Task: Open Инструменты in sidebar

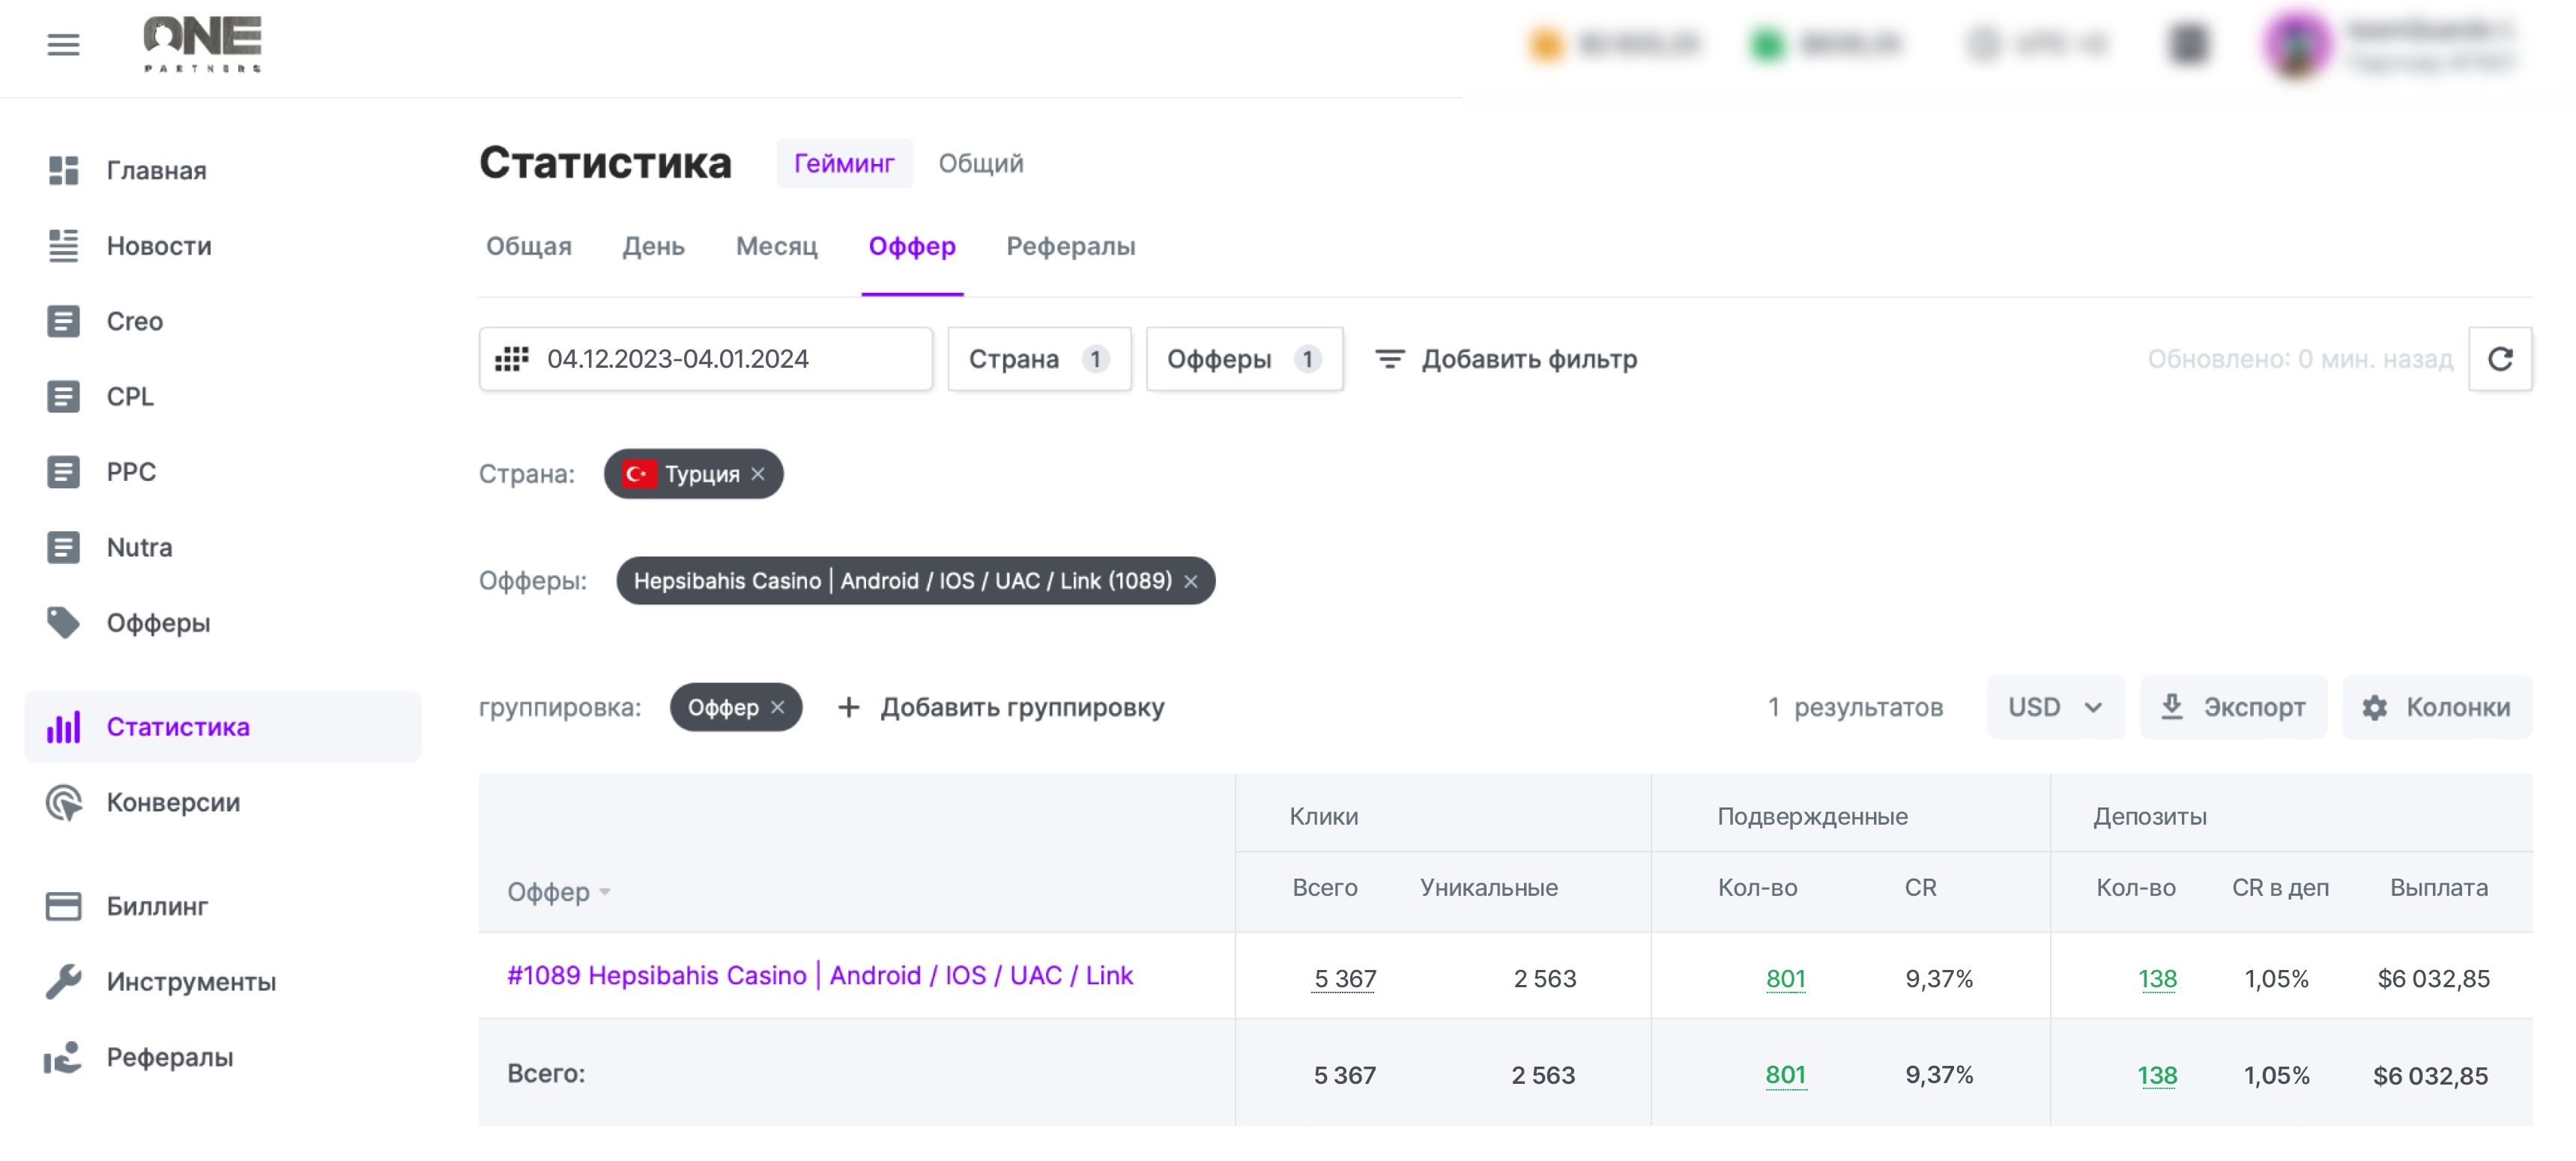Action: point(192,981)
